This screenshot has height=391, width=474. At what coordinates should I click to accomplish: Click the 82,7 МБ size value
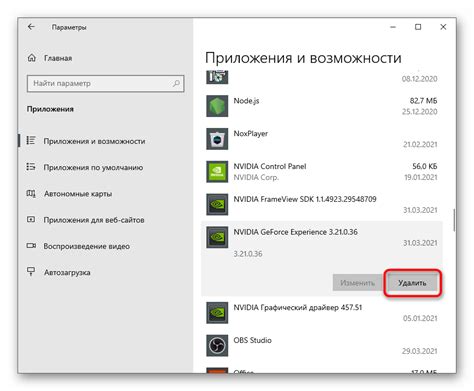[423, 101]
